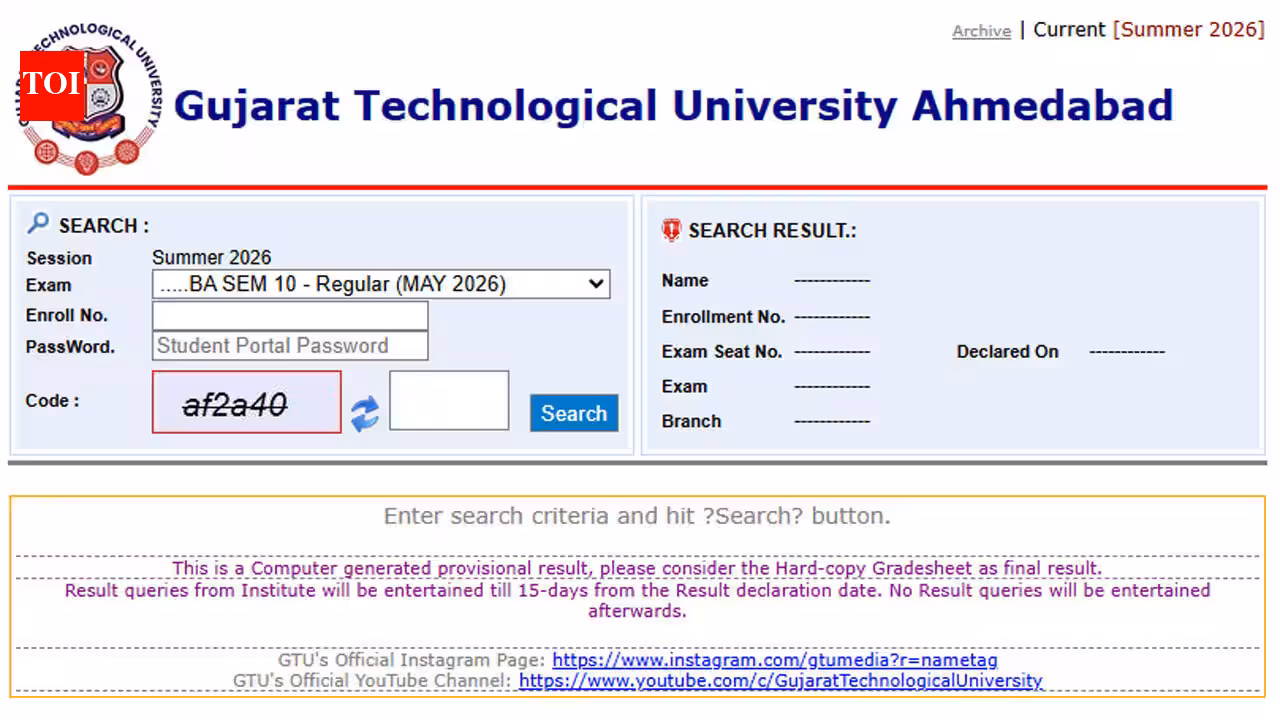
Task: Refresh the captcha code with the blue arrows
Action: tap(365, 413)
